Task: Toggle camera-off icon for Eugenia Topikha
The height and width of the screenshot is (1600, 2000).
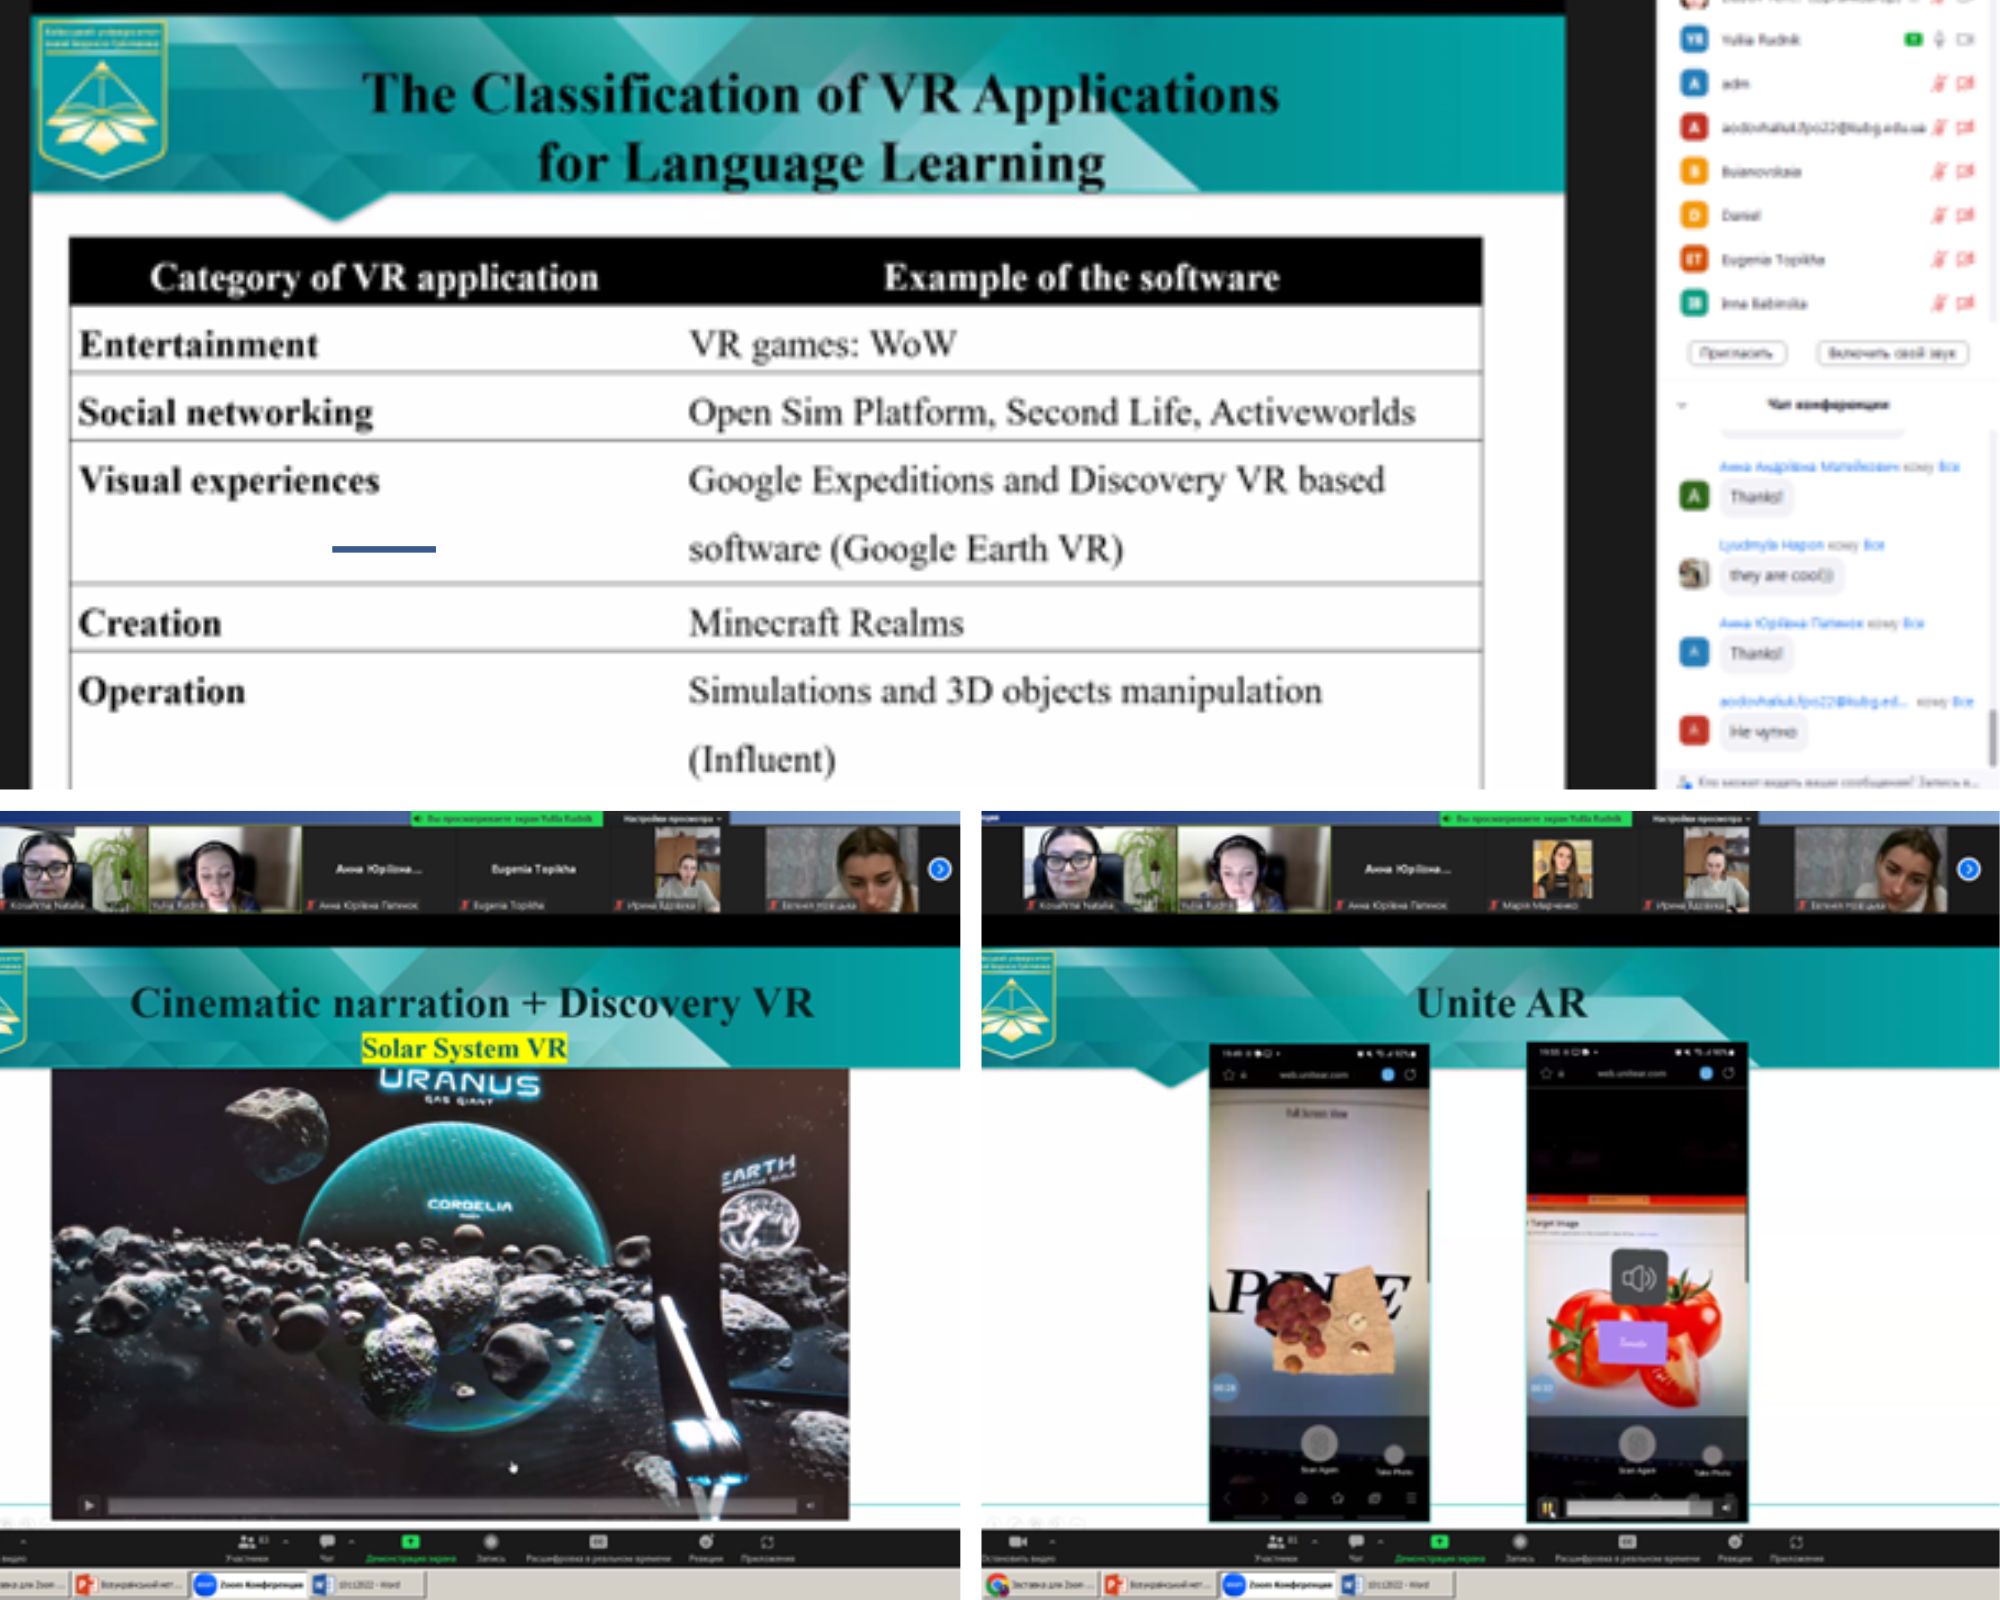Action: click(x=1965, y=259)
